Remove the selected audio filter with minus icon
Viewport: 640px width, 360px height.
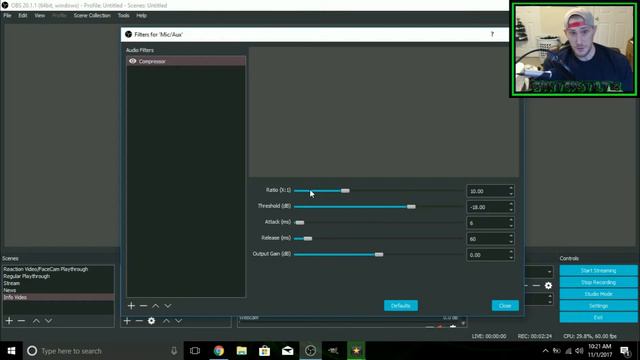[x=143, y=306]
